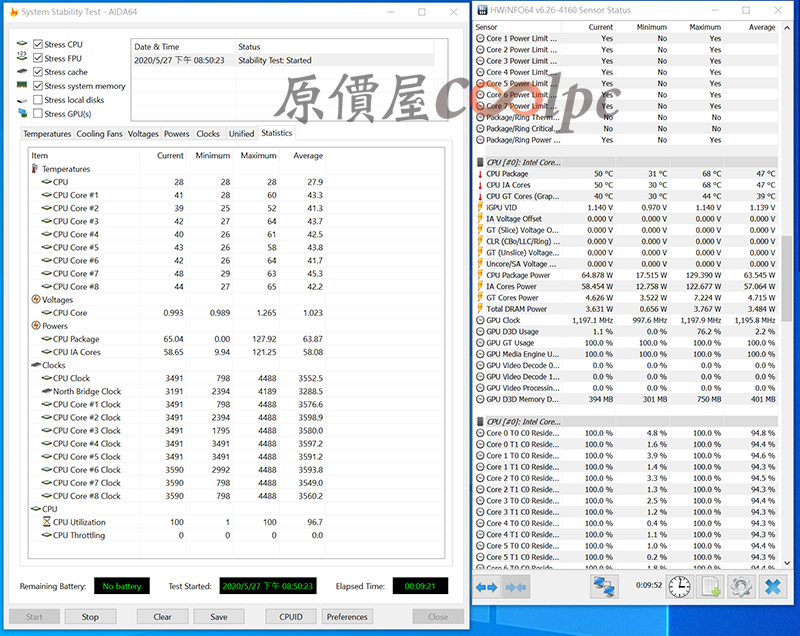Switch to the Unified tab

[x=241, y=134]
